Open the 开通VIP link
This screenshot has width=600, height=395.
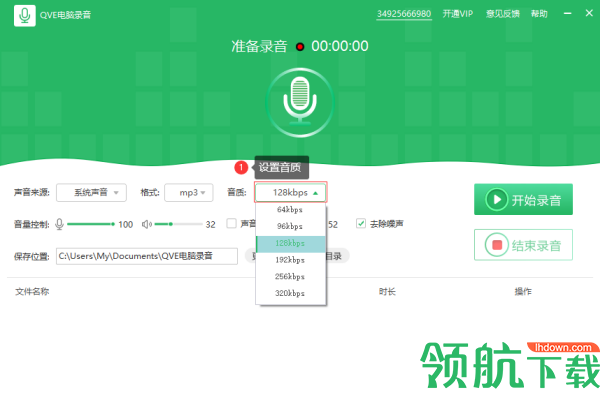[458, 14]
